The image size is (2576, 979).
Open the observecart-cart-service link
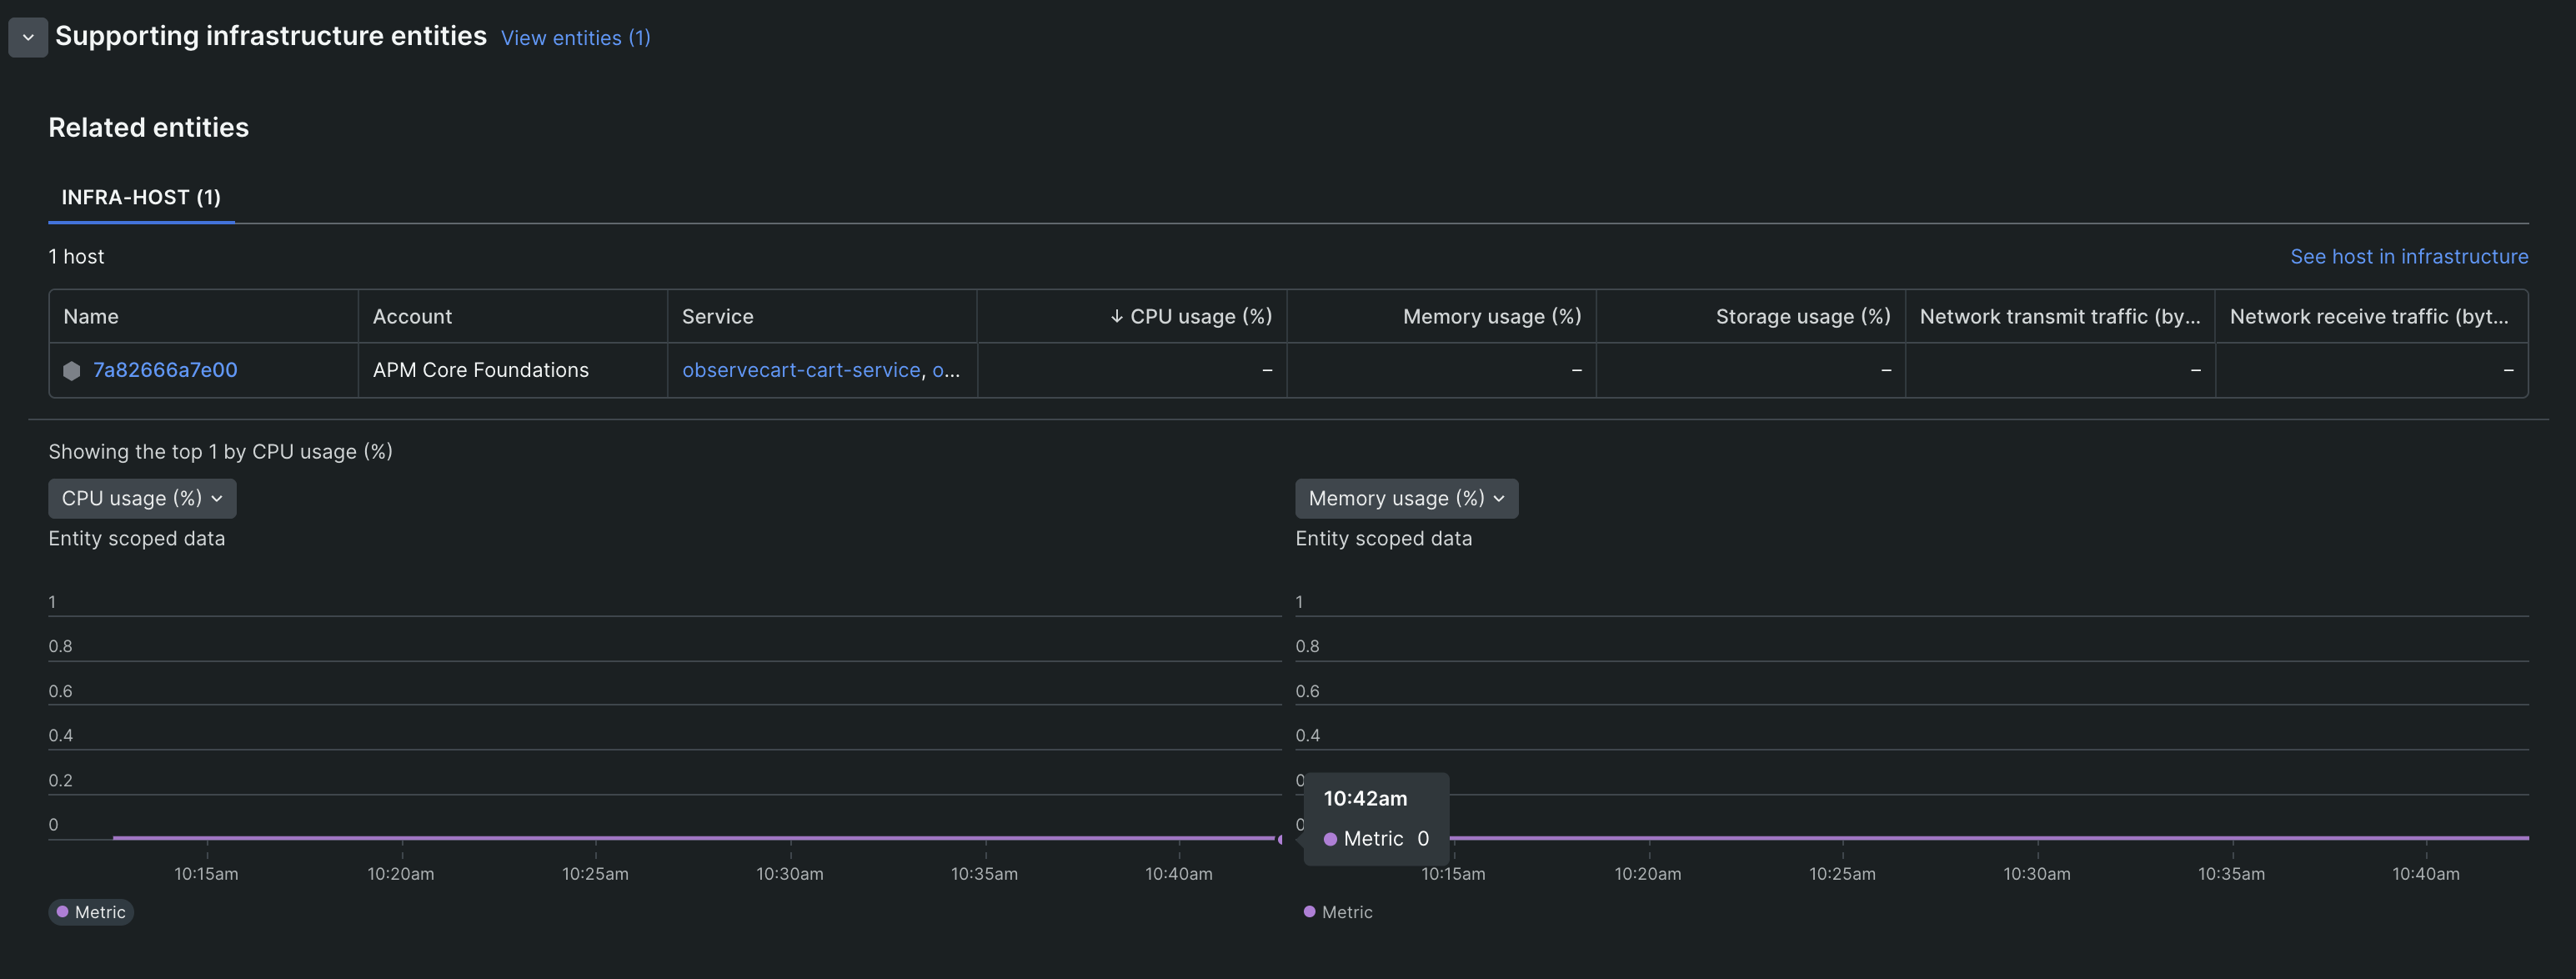click(x=801, y=370)
